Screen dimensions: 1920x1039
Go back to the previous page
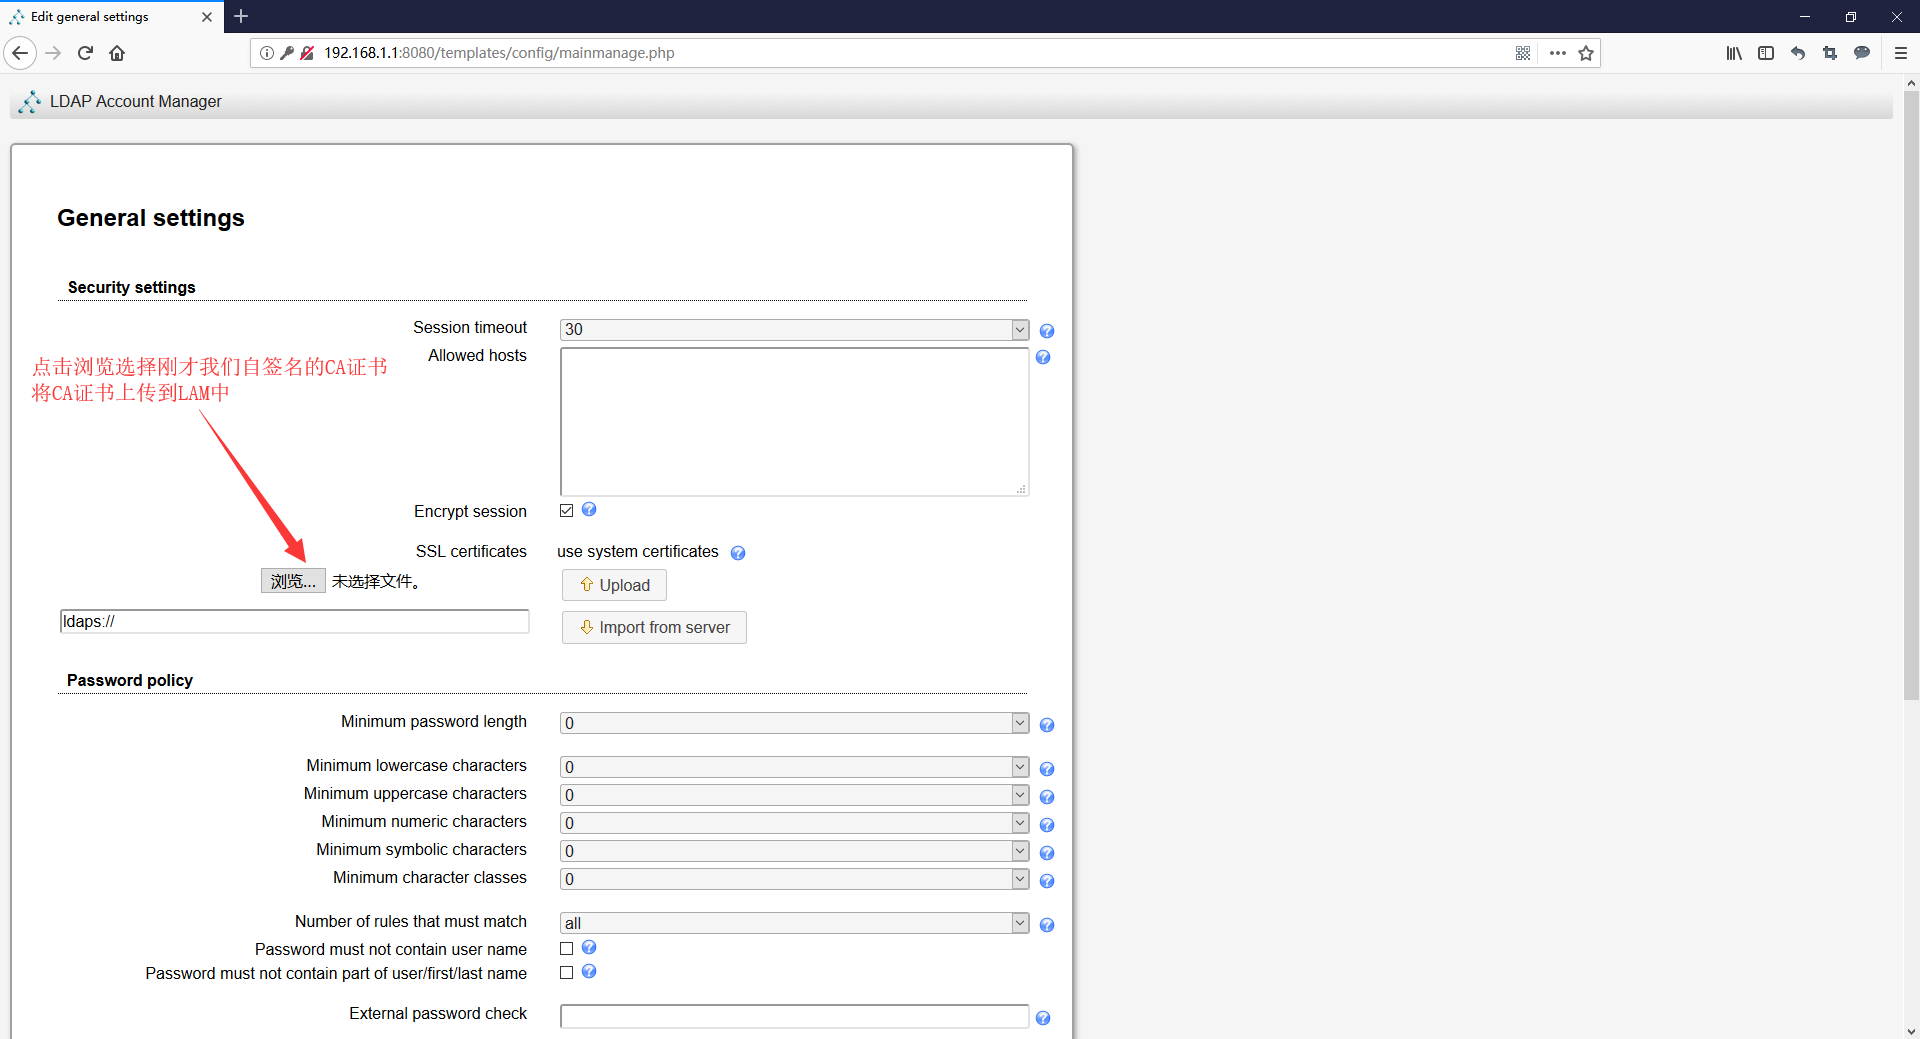[20, 53]
